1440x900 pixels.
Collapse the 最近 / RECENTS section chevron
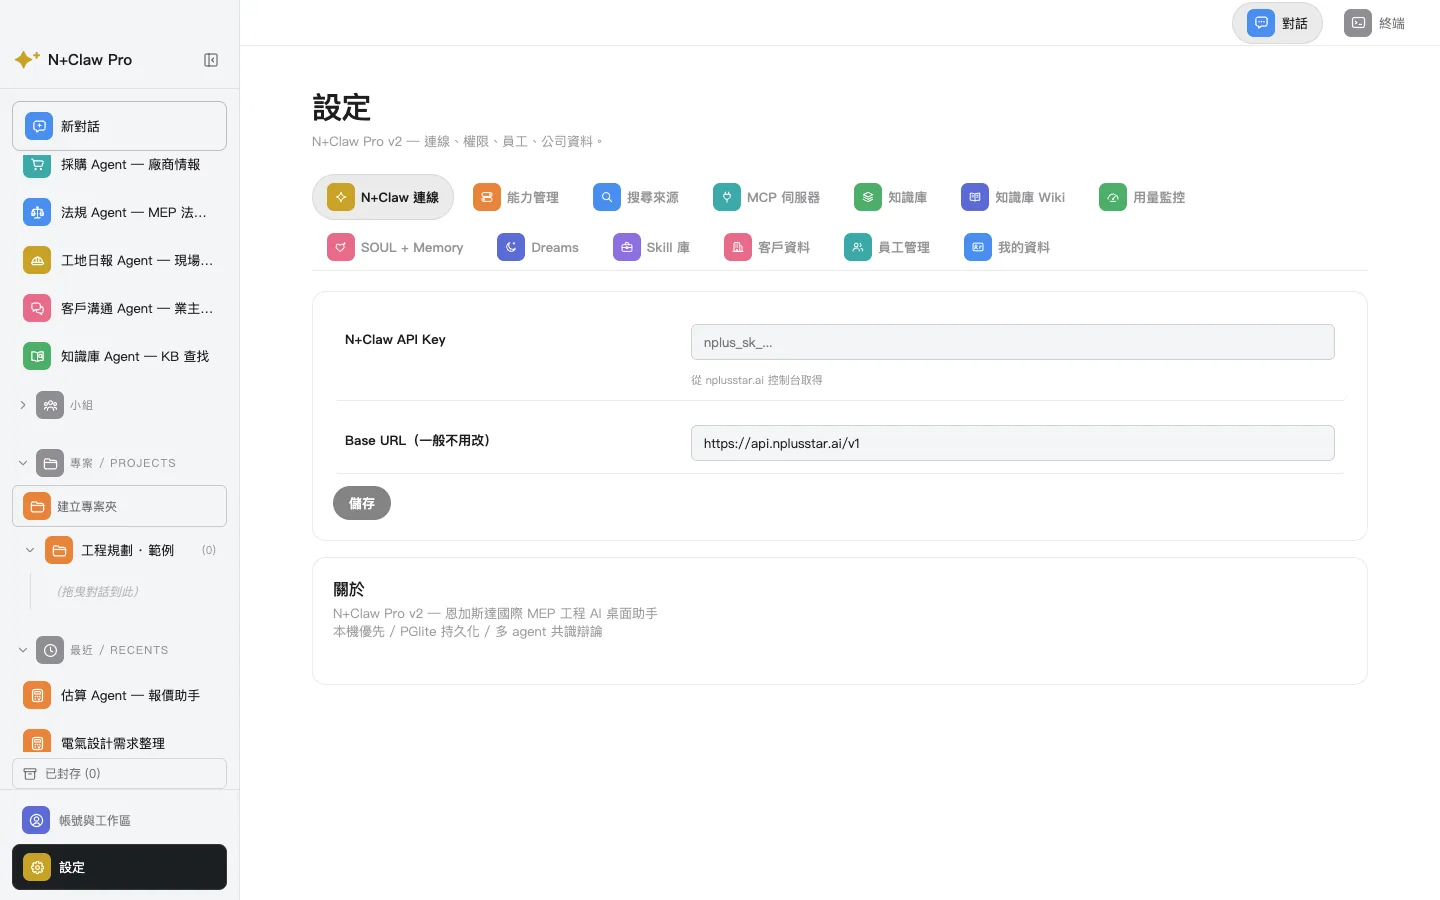23,650
